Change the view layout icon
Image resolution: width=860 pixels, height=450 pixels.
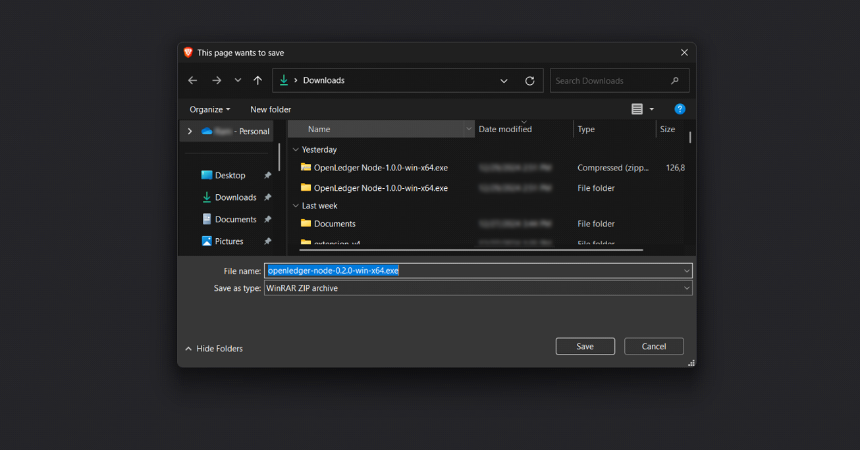point(637,109)
